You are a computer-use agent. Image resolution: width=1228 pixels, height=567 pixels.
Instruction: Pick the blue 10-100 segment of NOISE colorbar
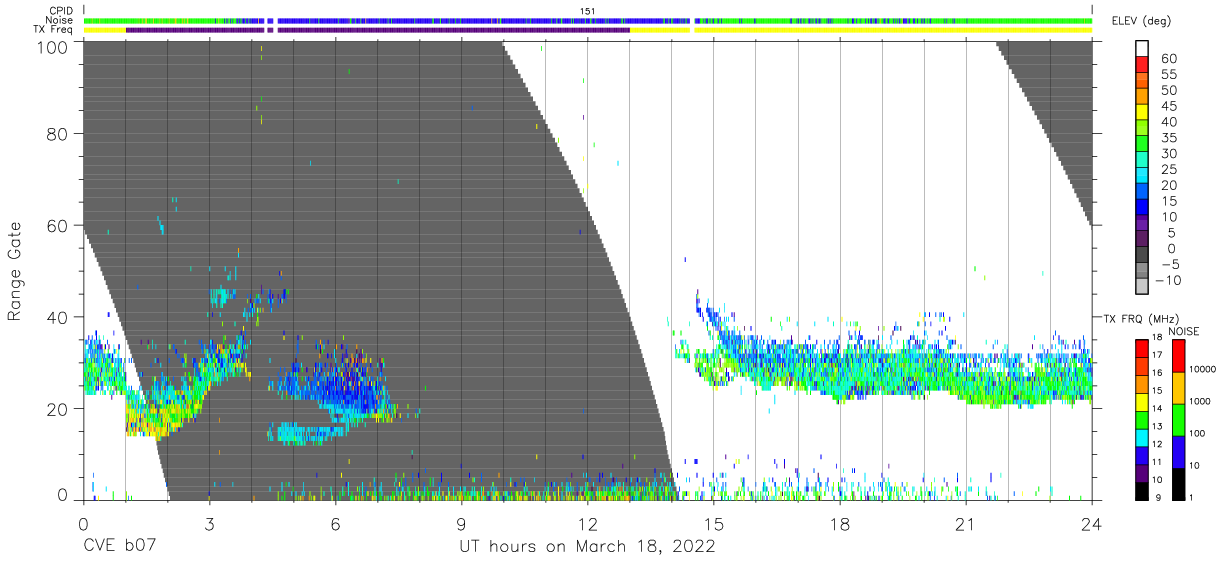click(x=1181, y=451)
